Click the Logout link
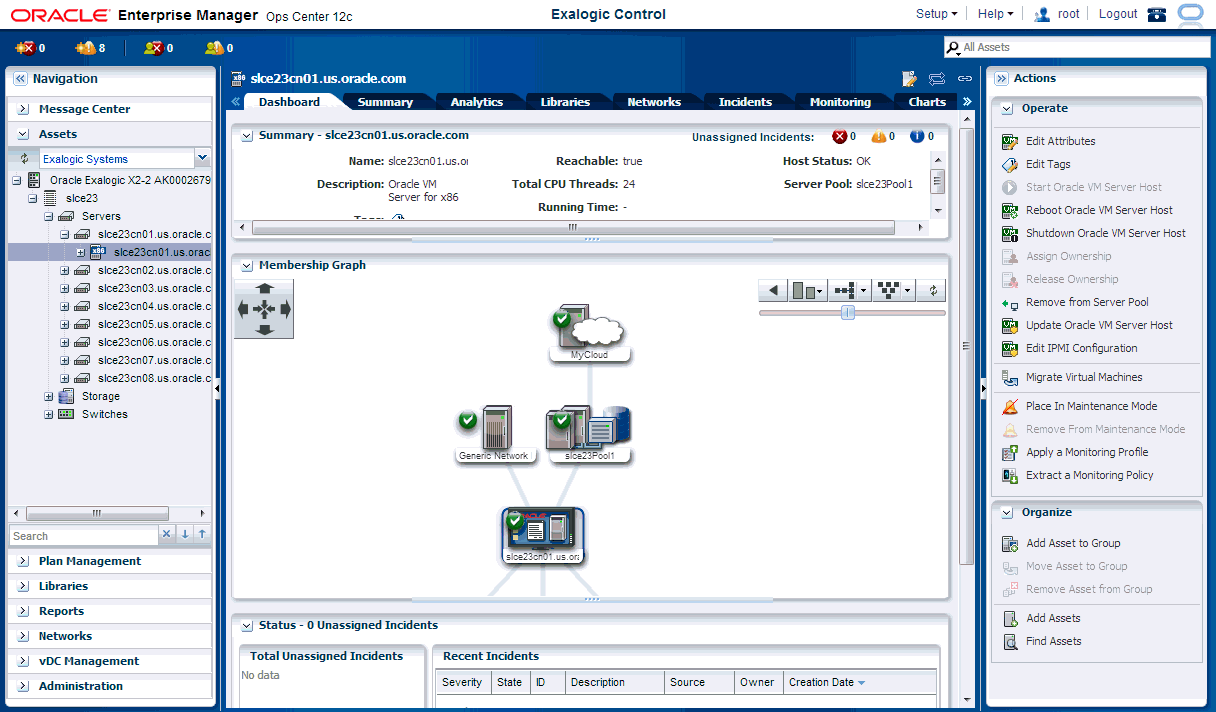 click(1118, 14)
